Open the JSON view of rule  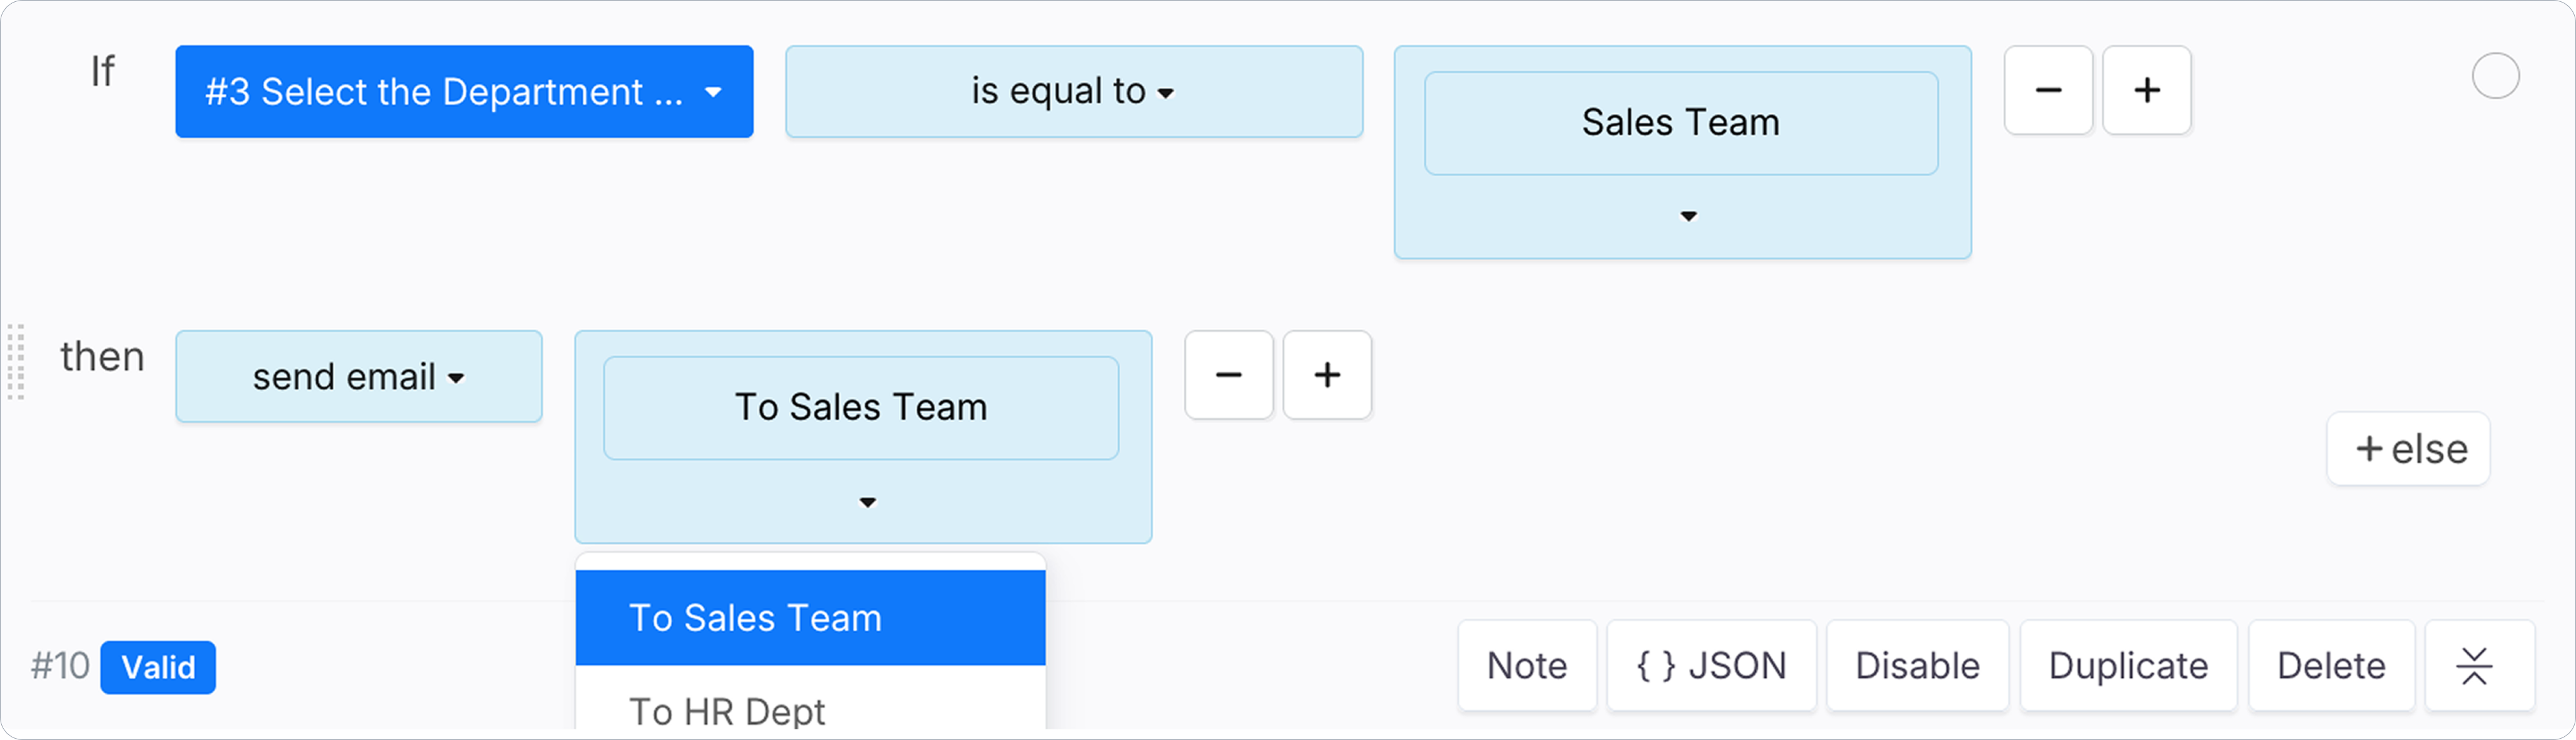(1711, 666)
